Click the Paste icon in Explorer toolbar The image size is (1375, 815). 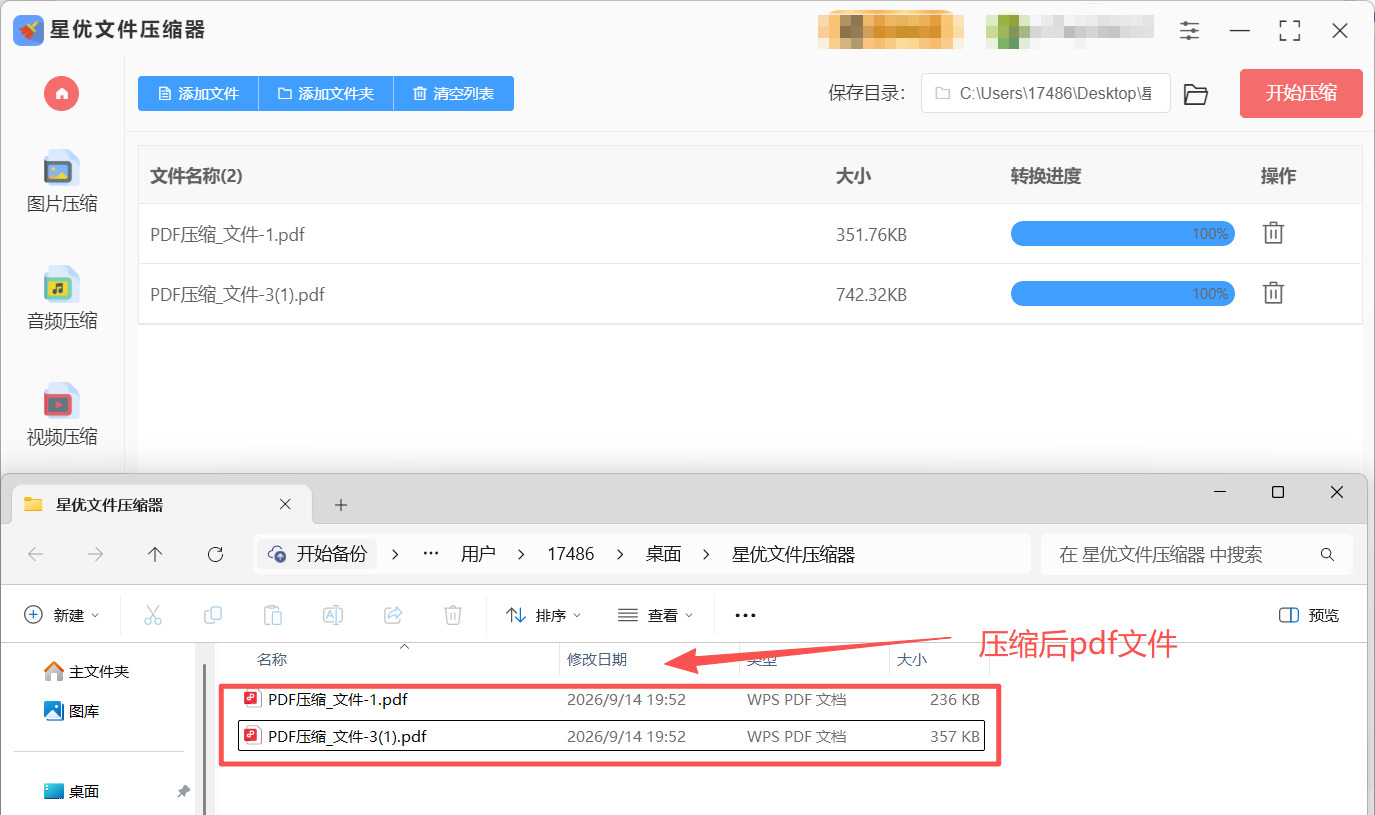[273, 615]
